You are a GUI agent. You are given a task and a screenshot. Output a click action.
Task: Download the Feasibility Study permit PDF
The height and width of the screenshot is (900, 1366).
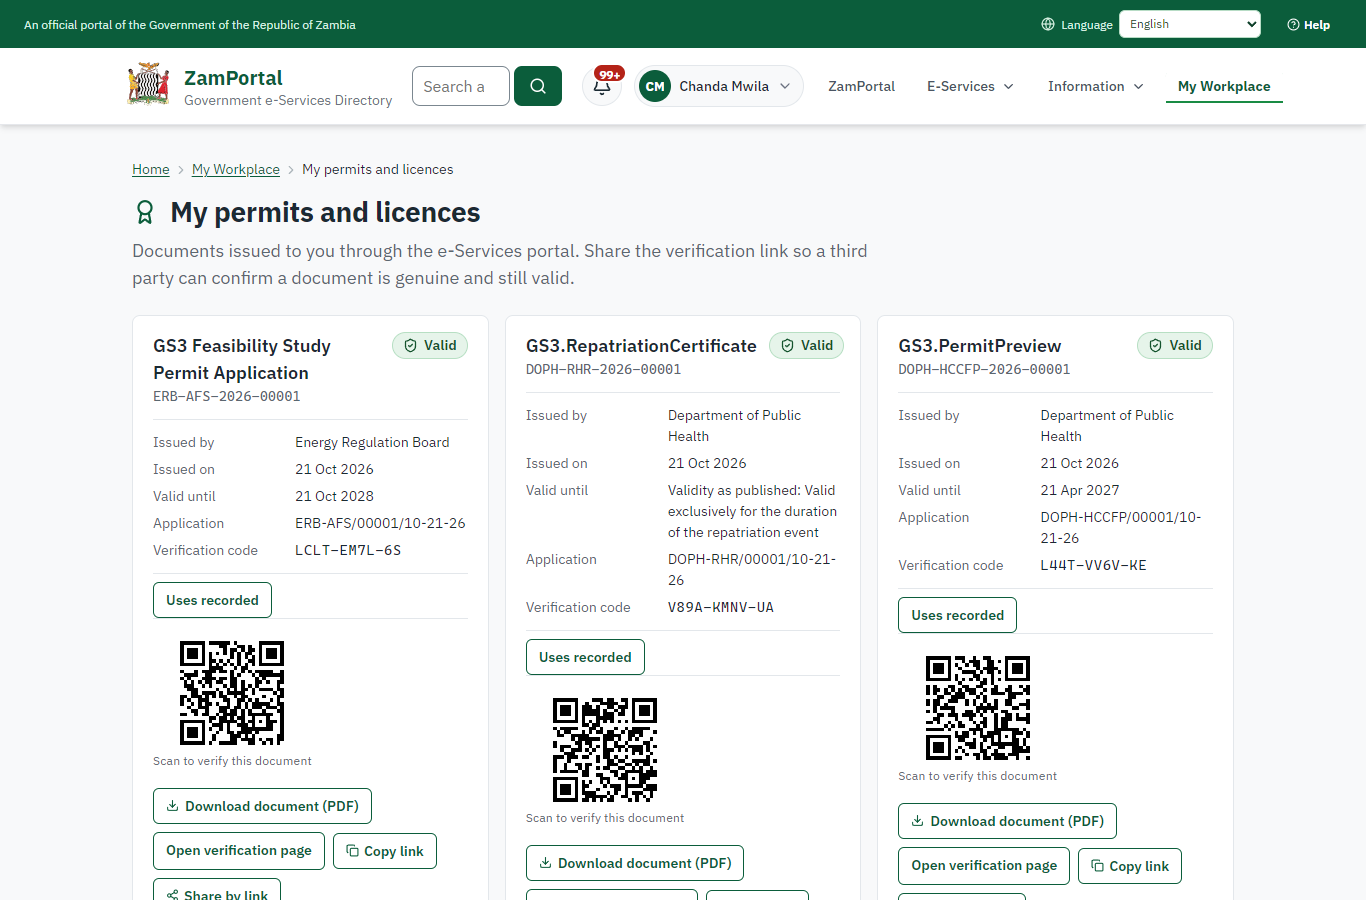[262, 806]
